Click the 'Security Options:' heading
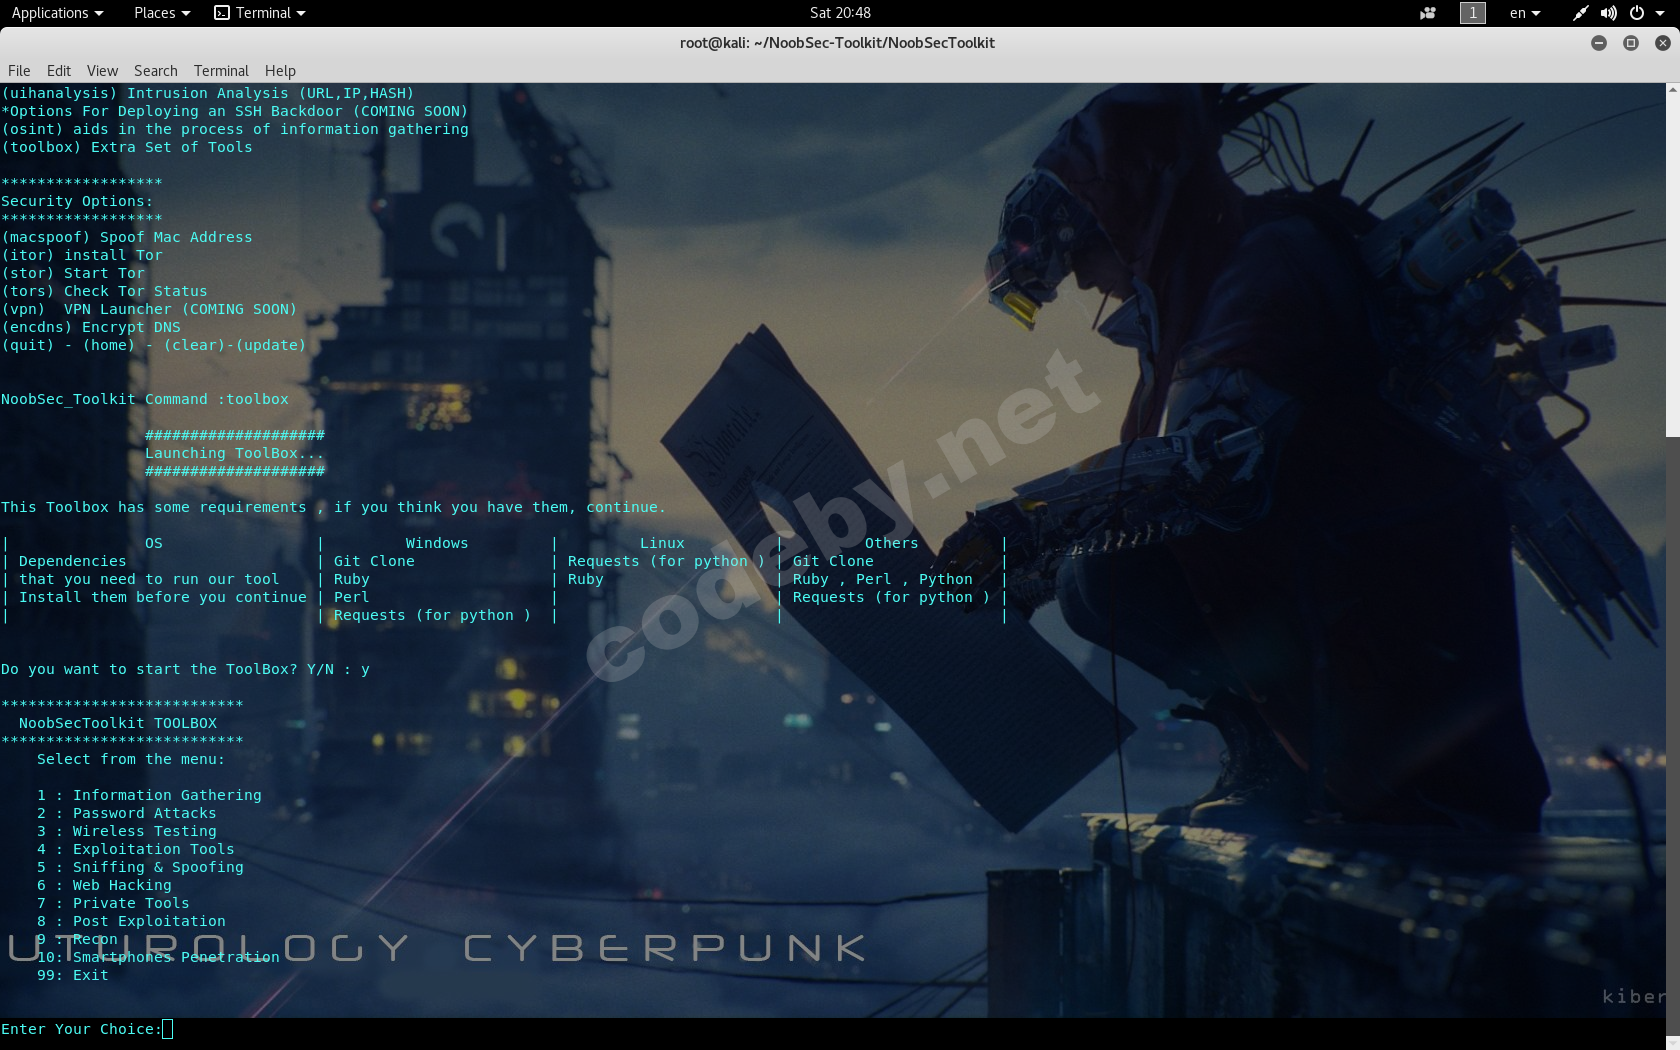 tap(77, 201)
